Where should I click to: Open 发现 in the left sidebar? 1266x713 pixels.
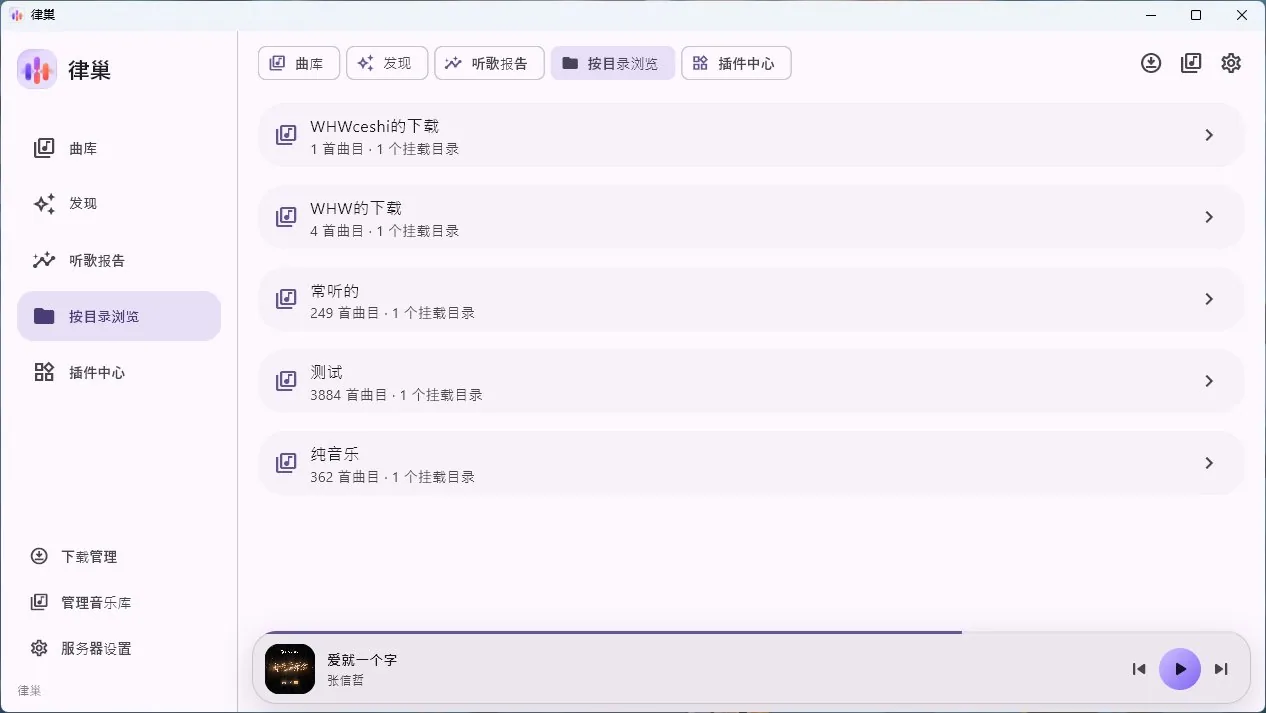pos(119,204)
